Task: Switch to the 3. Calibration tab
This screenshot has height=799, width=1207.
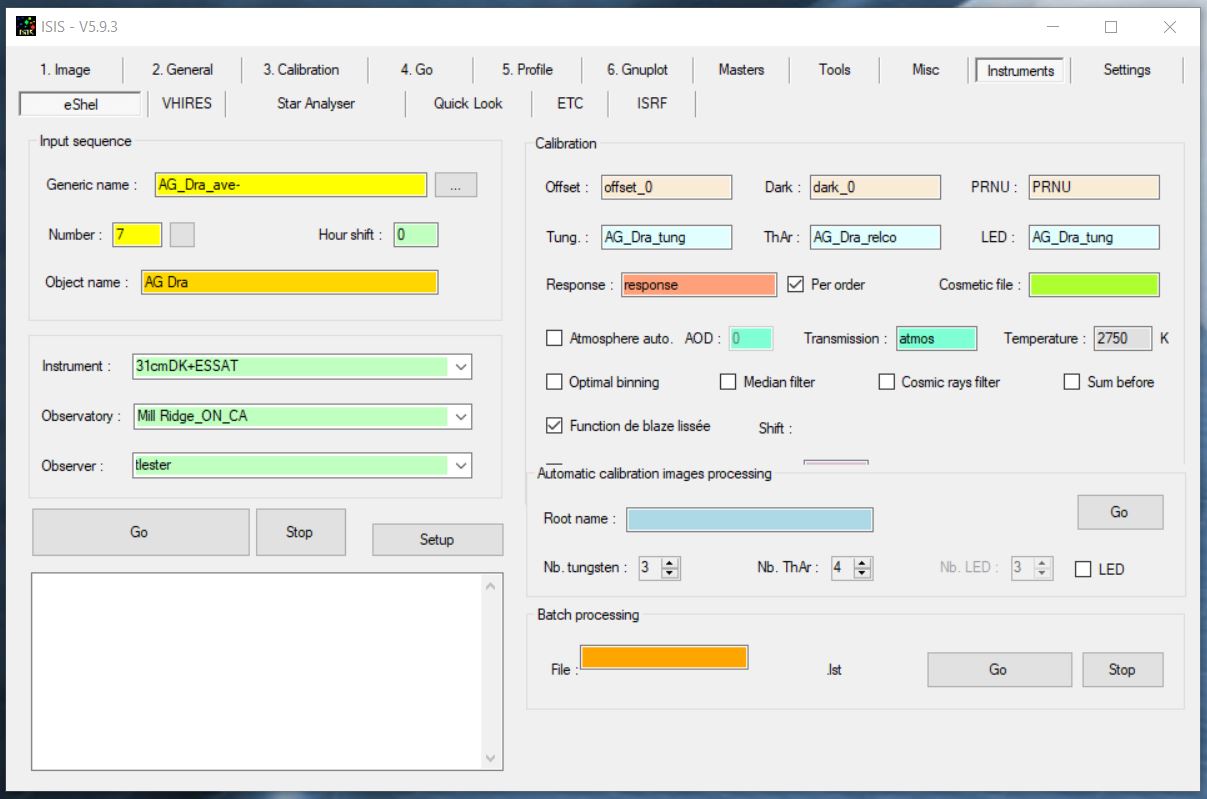Action: coord(301,70)
